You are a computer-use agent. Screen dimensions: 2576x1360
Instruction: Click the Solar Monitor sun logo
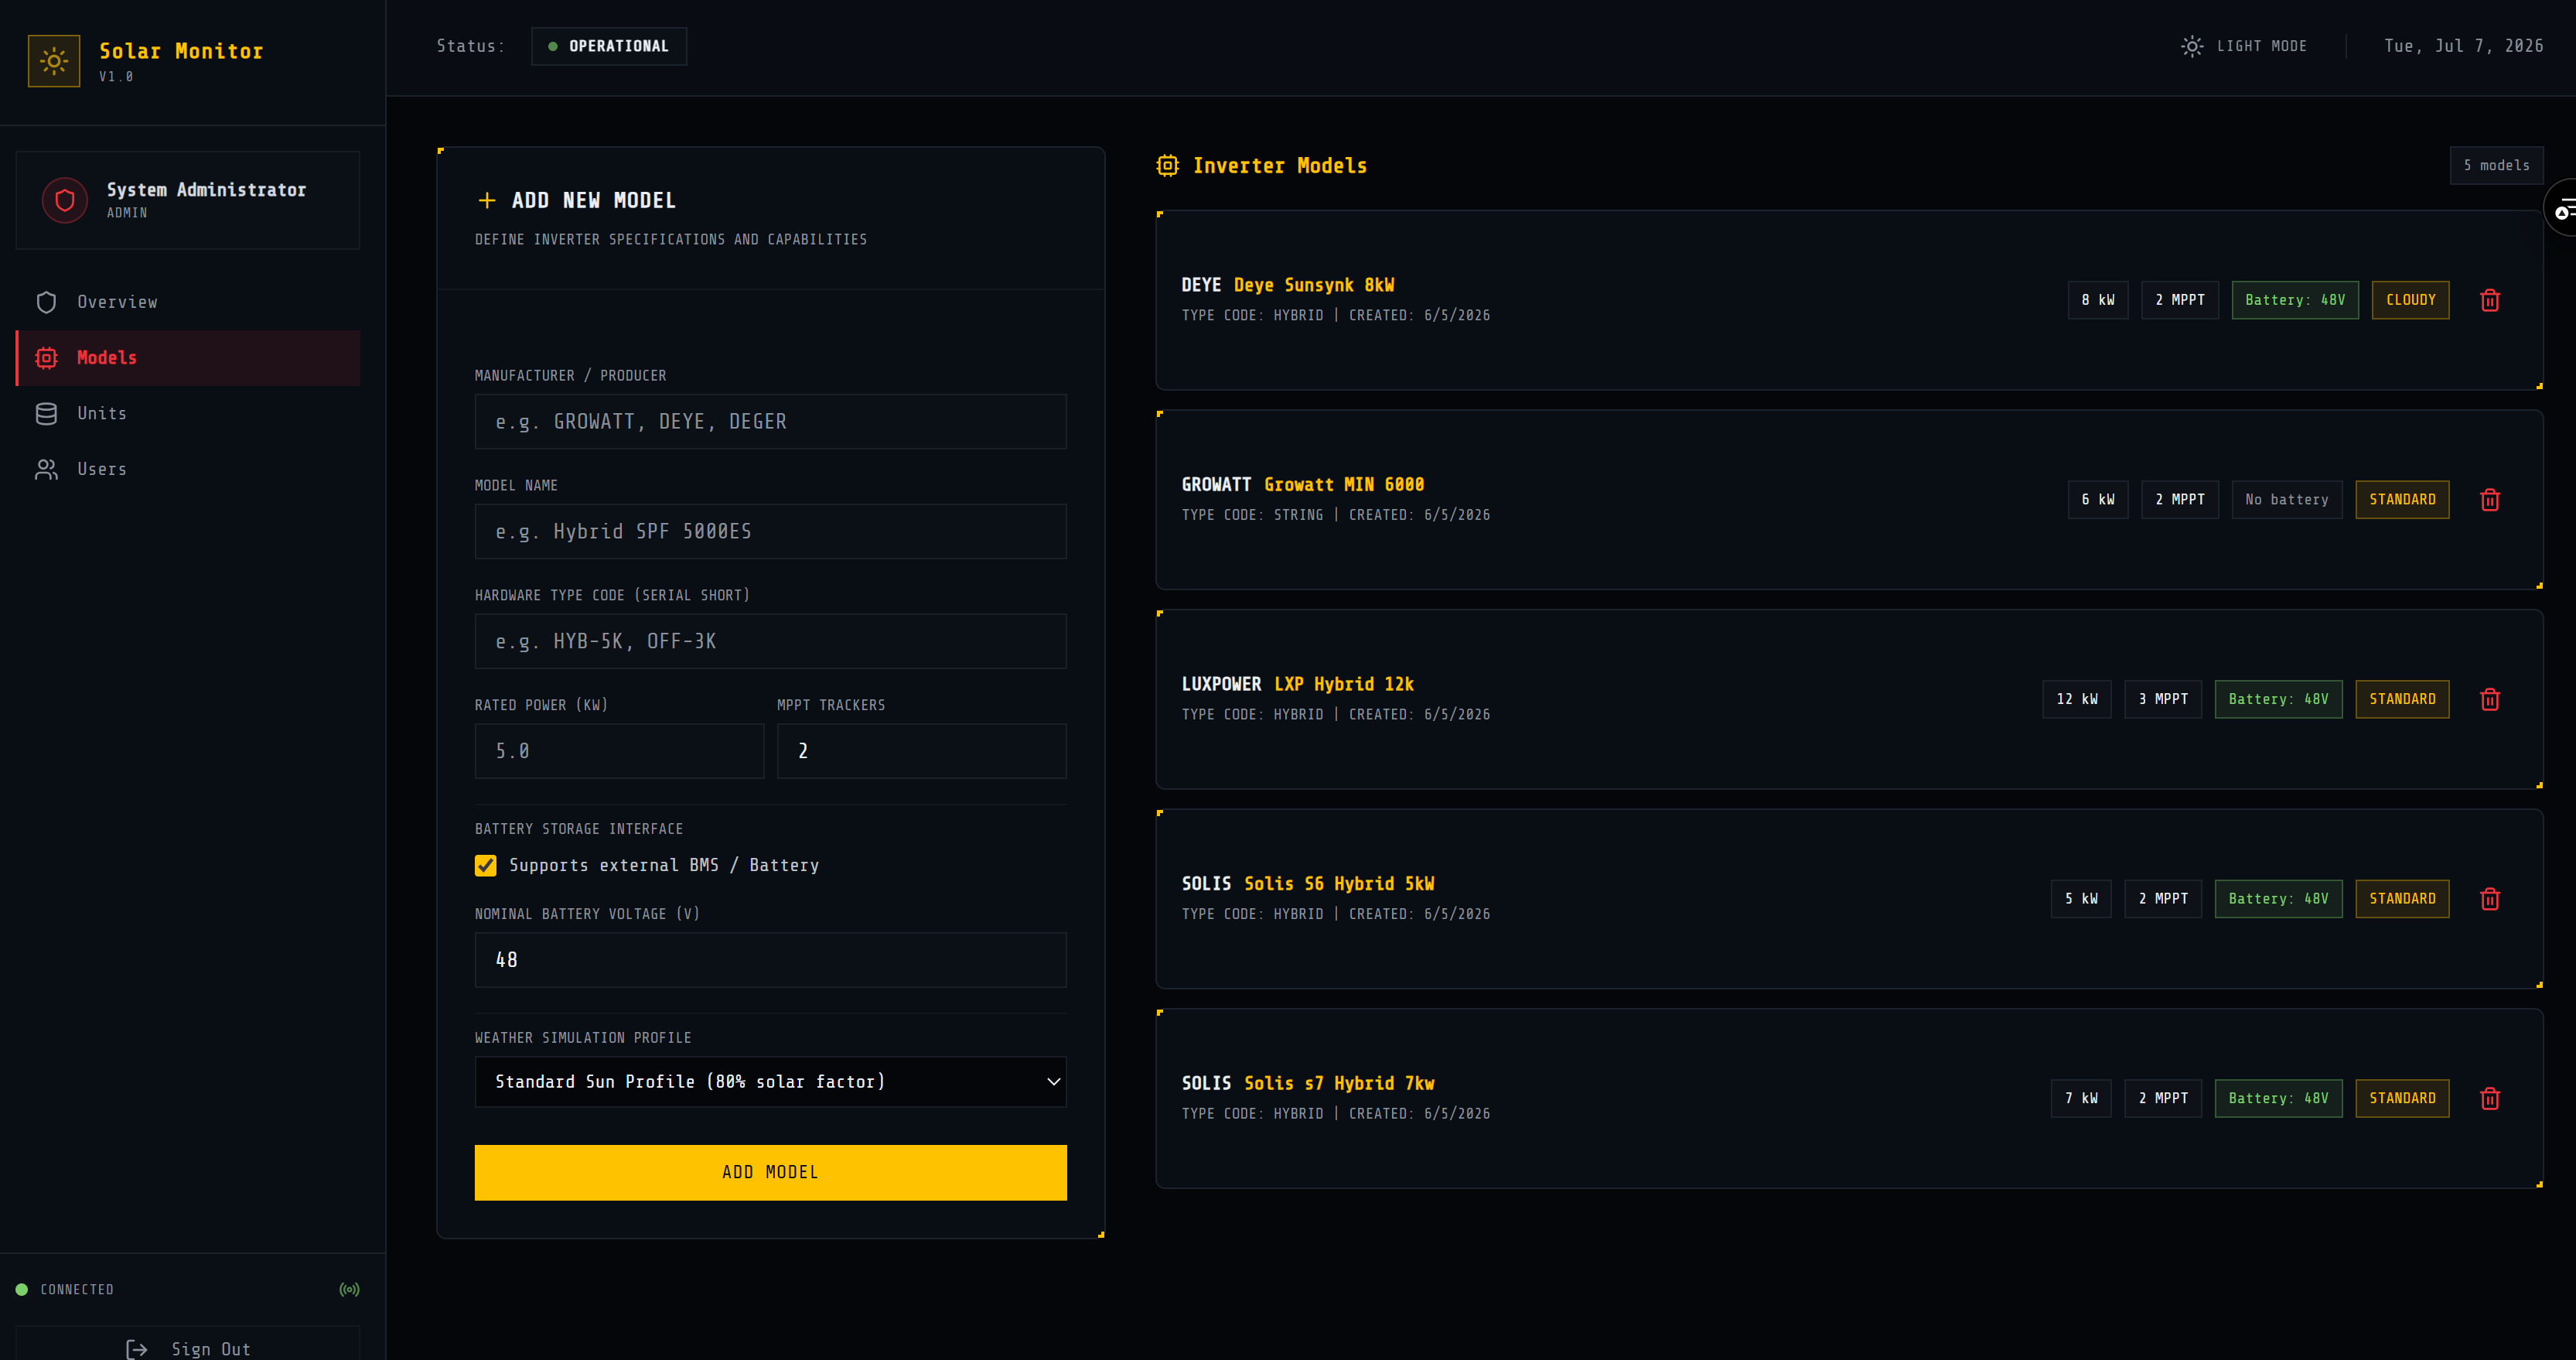click(54, 61)
